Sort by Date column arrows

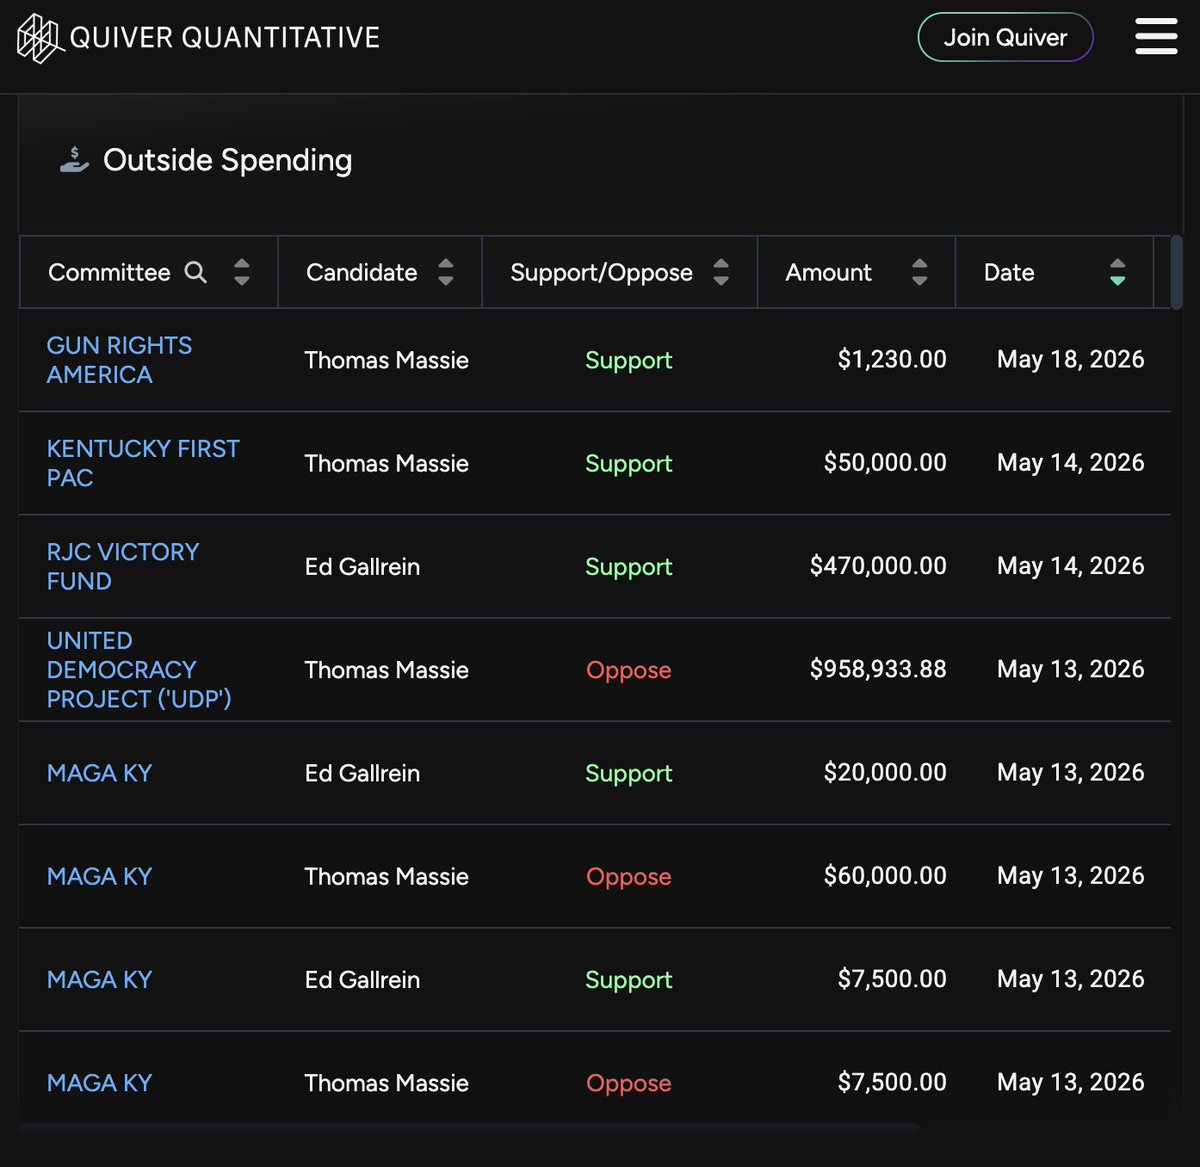pos(1118,272)
